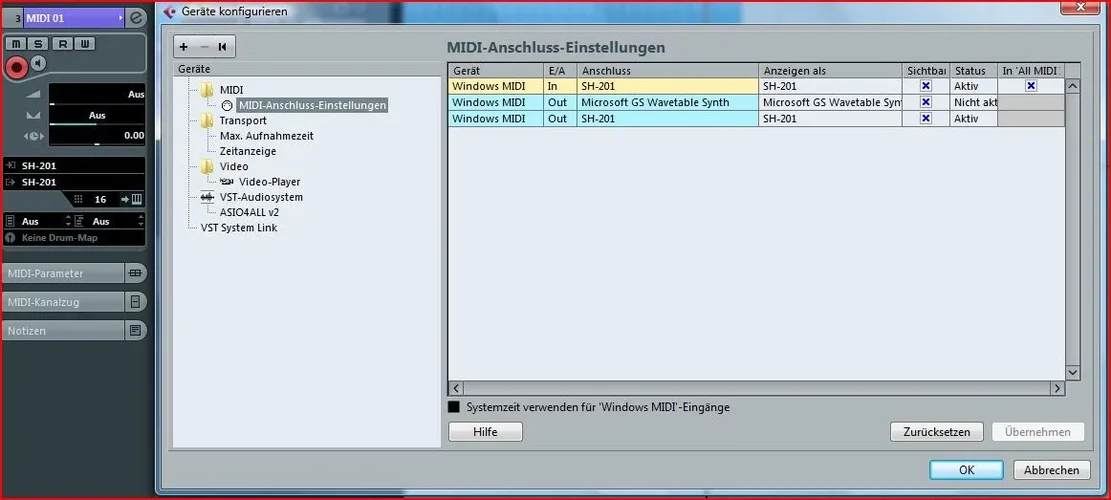Select VST System Link entry

coord(239,228)
